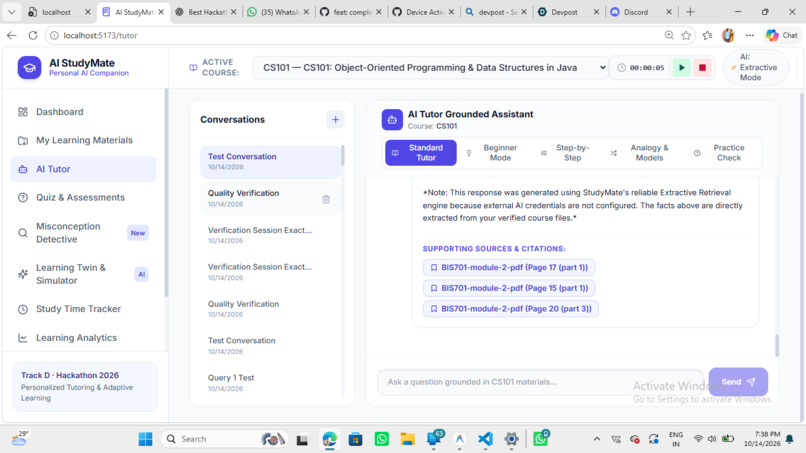Open Learning Twin & Simulator
This screenshot has height=453, width=806.
(83, 274)
